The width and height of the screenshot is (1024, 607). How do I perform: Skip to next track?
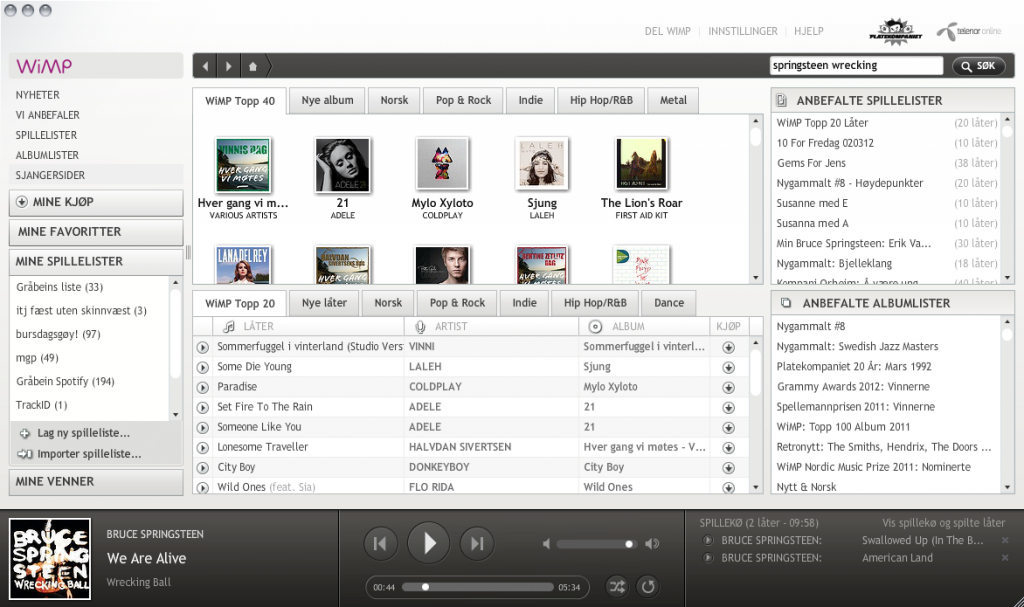[x=477, y=544]
